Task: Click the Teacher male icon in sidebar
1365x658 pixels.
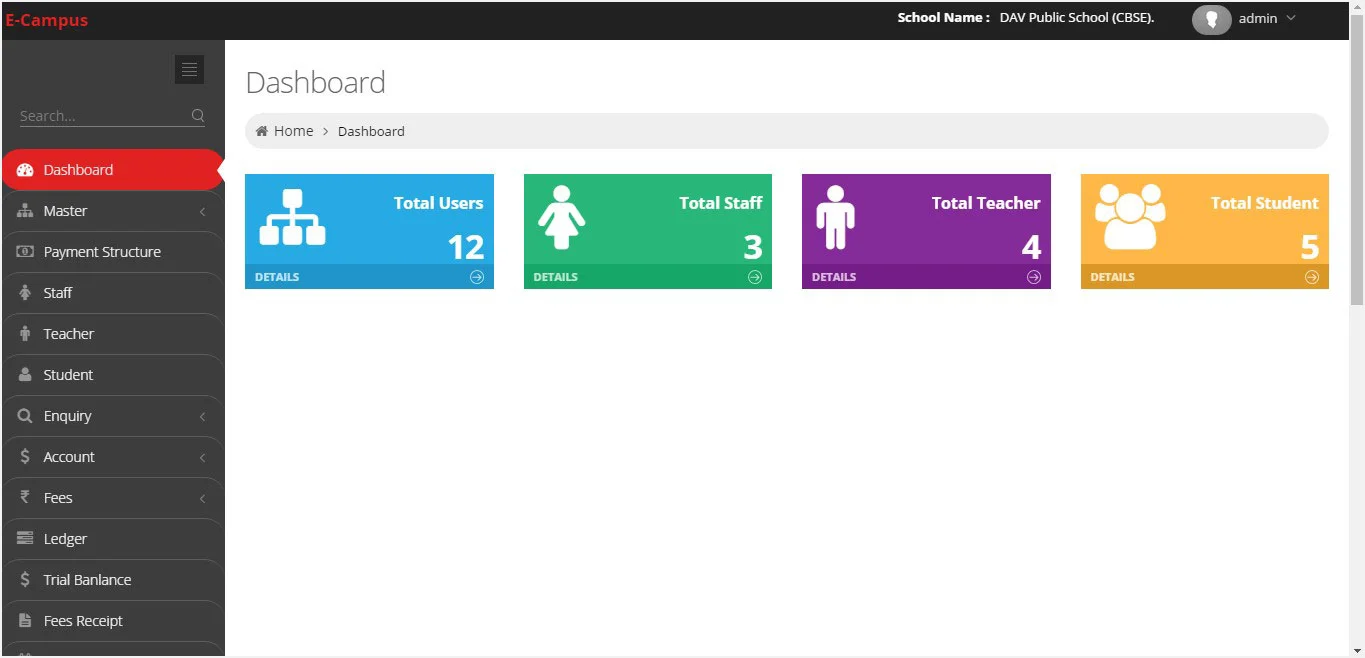Action: [x=26, y=334]
